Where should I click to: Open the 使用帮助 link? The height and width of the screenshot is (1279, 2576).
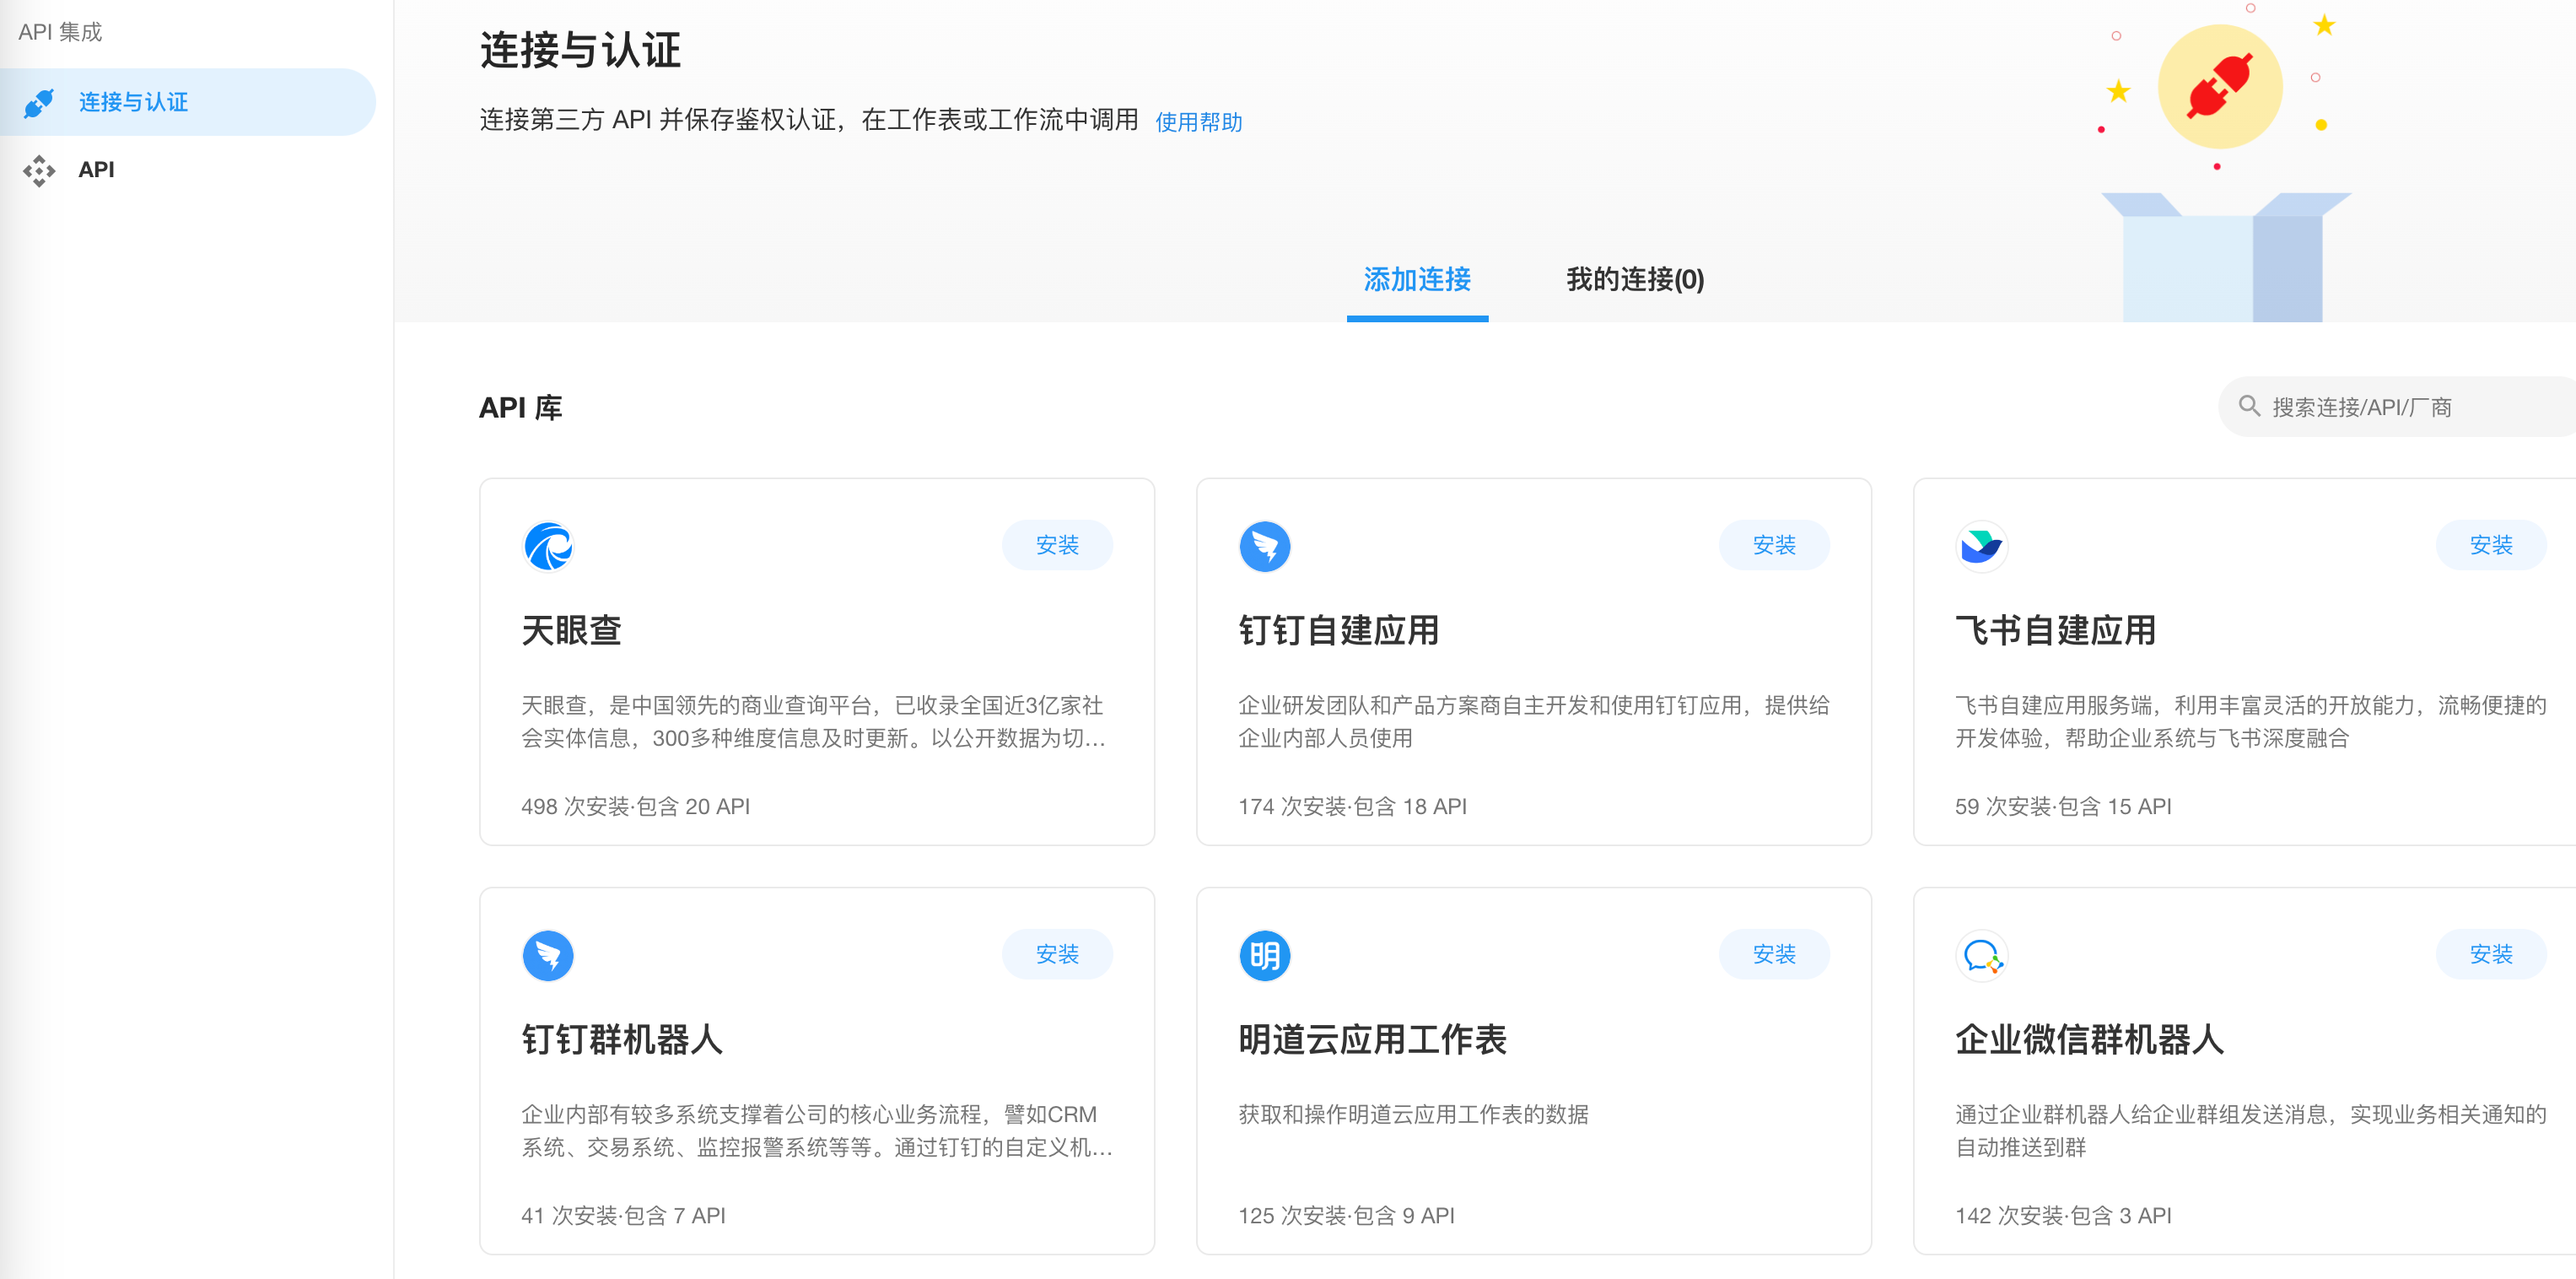pos(1198,122)
